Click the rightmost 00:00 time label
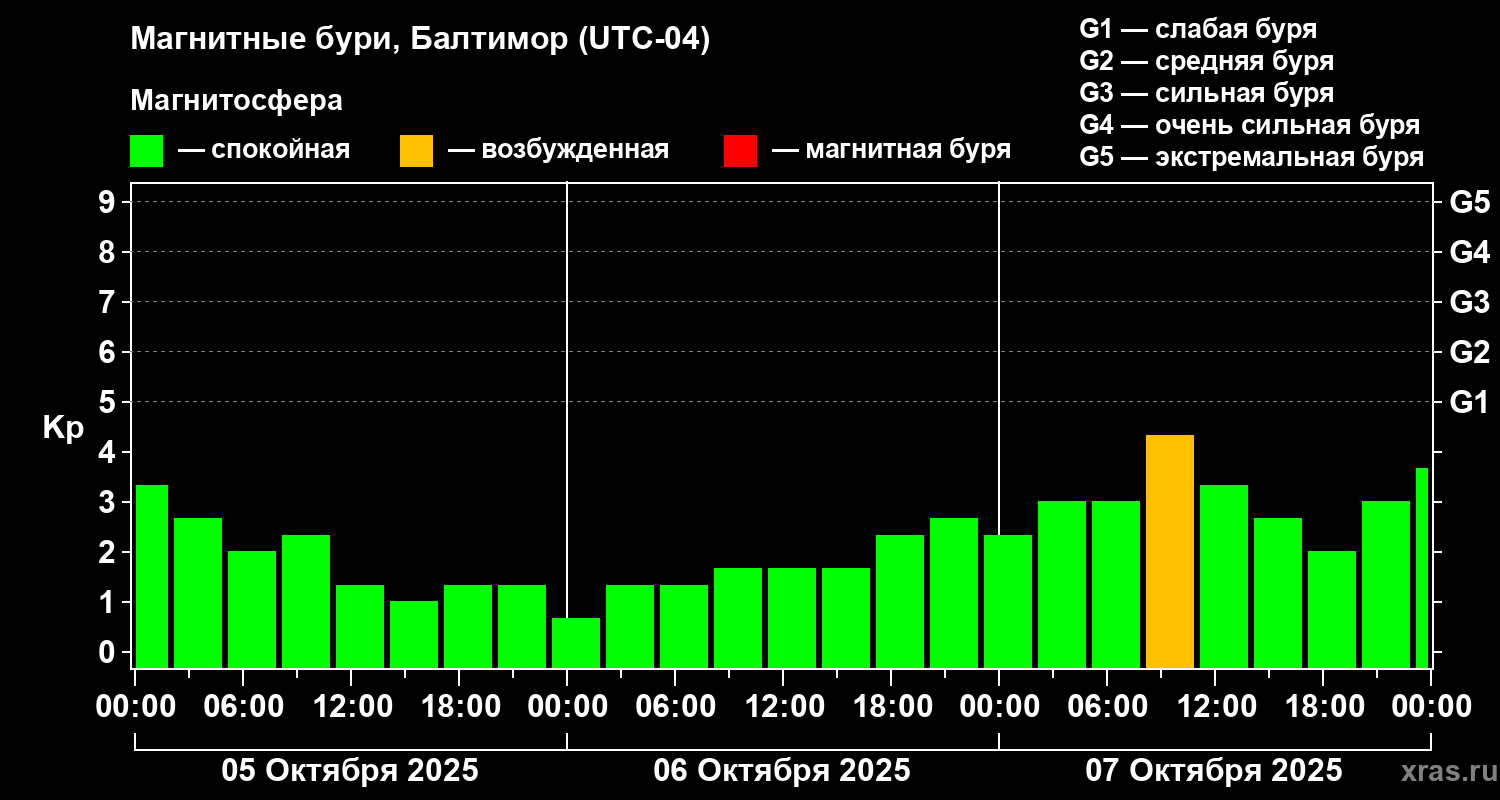Viewport: 1500px width, 800px height. tap(1431, 707)
